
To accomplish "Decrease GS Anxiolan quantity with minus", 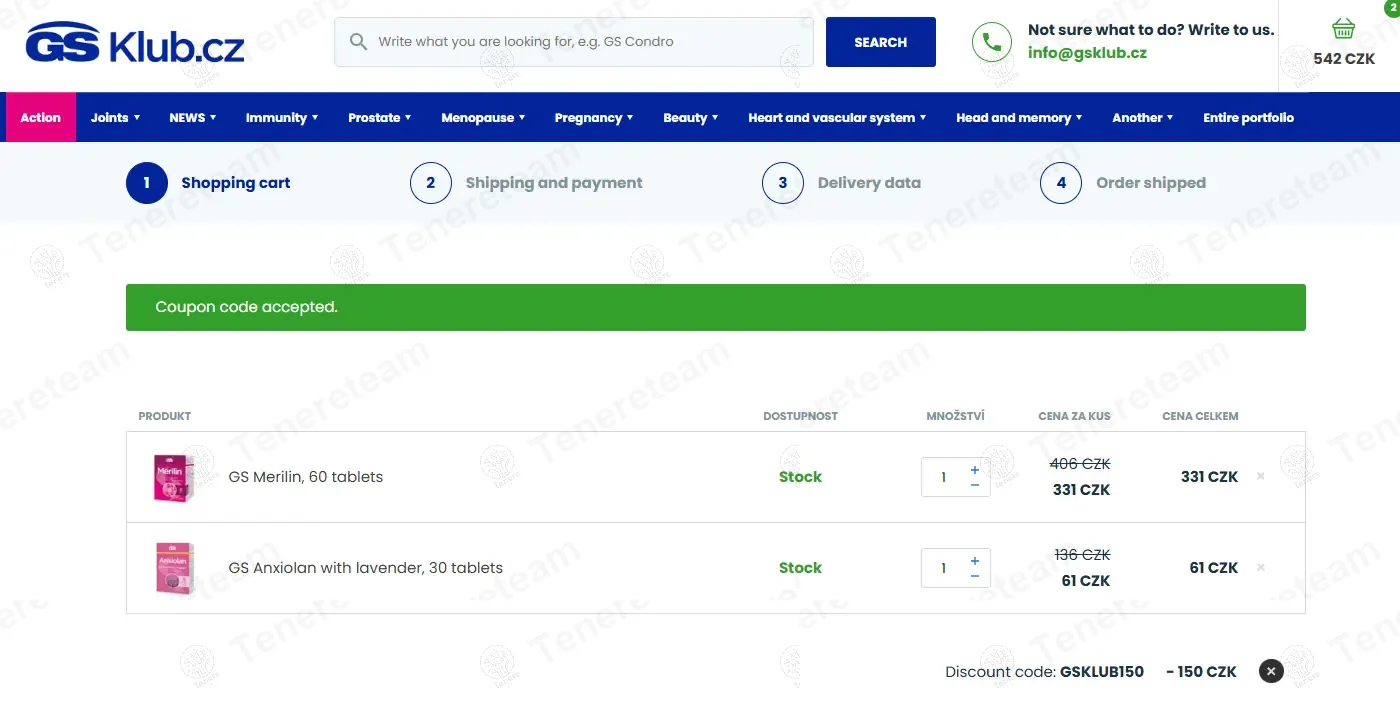I will coord(975,576).
